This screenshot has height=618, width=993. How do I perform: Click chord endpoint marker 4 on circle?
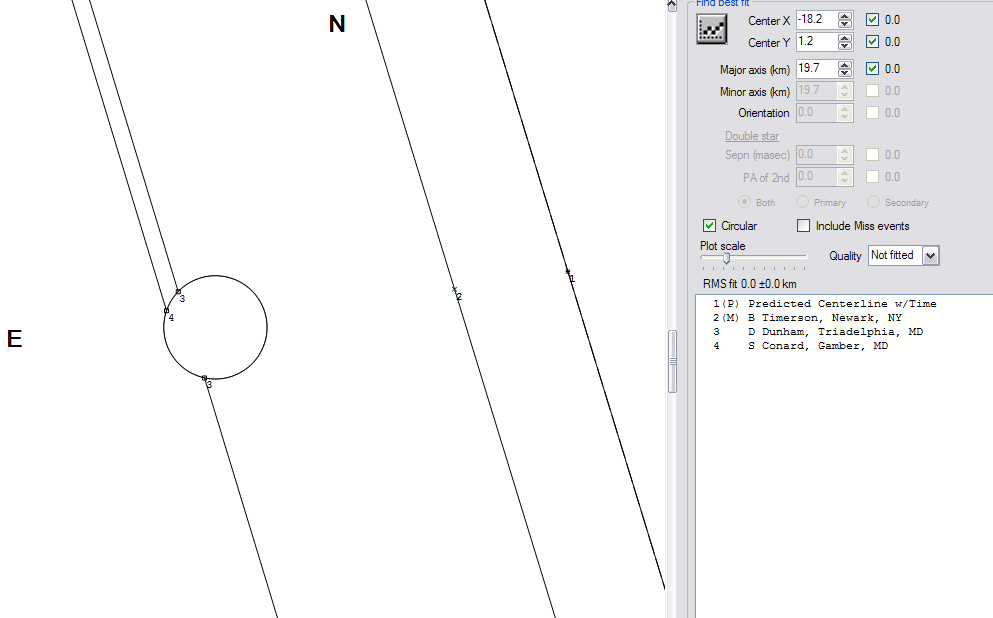[x=167, y=310]
